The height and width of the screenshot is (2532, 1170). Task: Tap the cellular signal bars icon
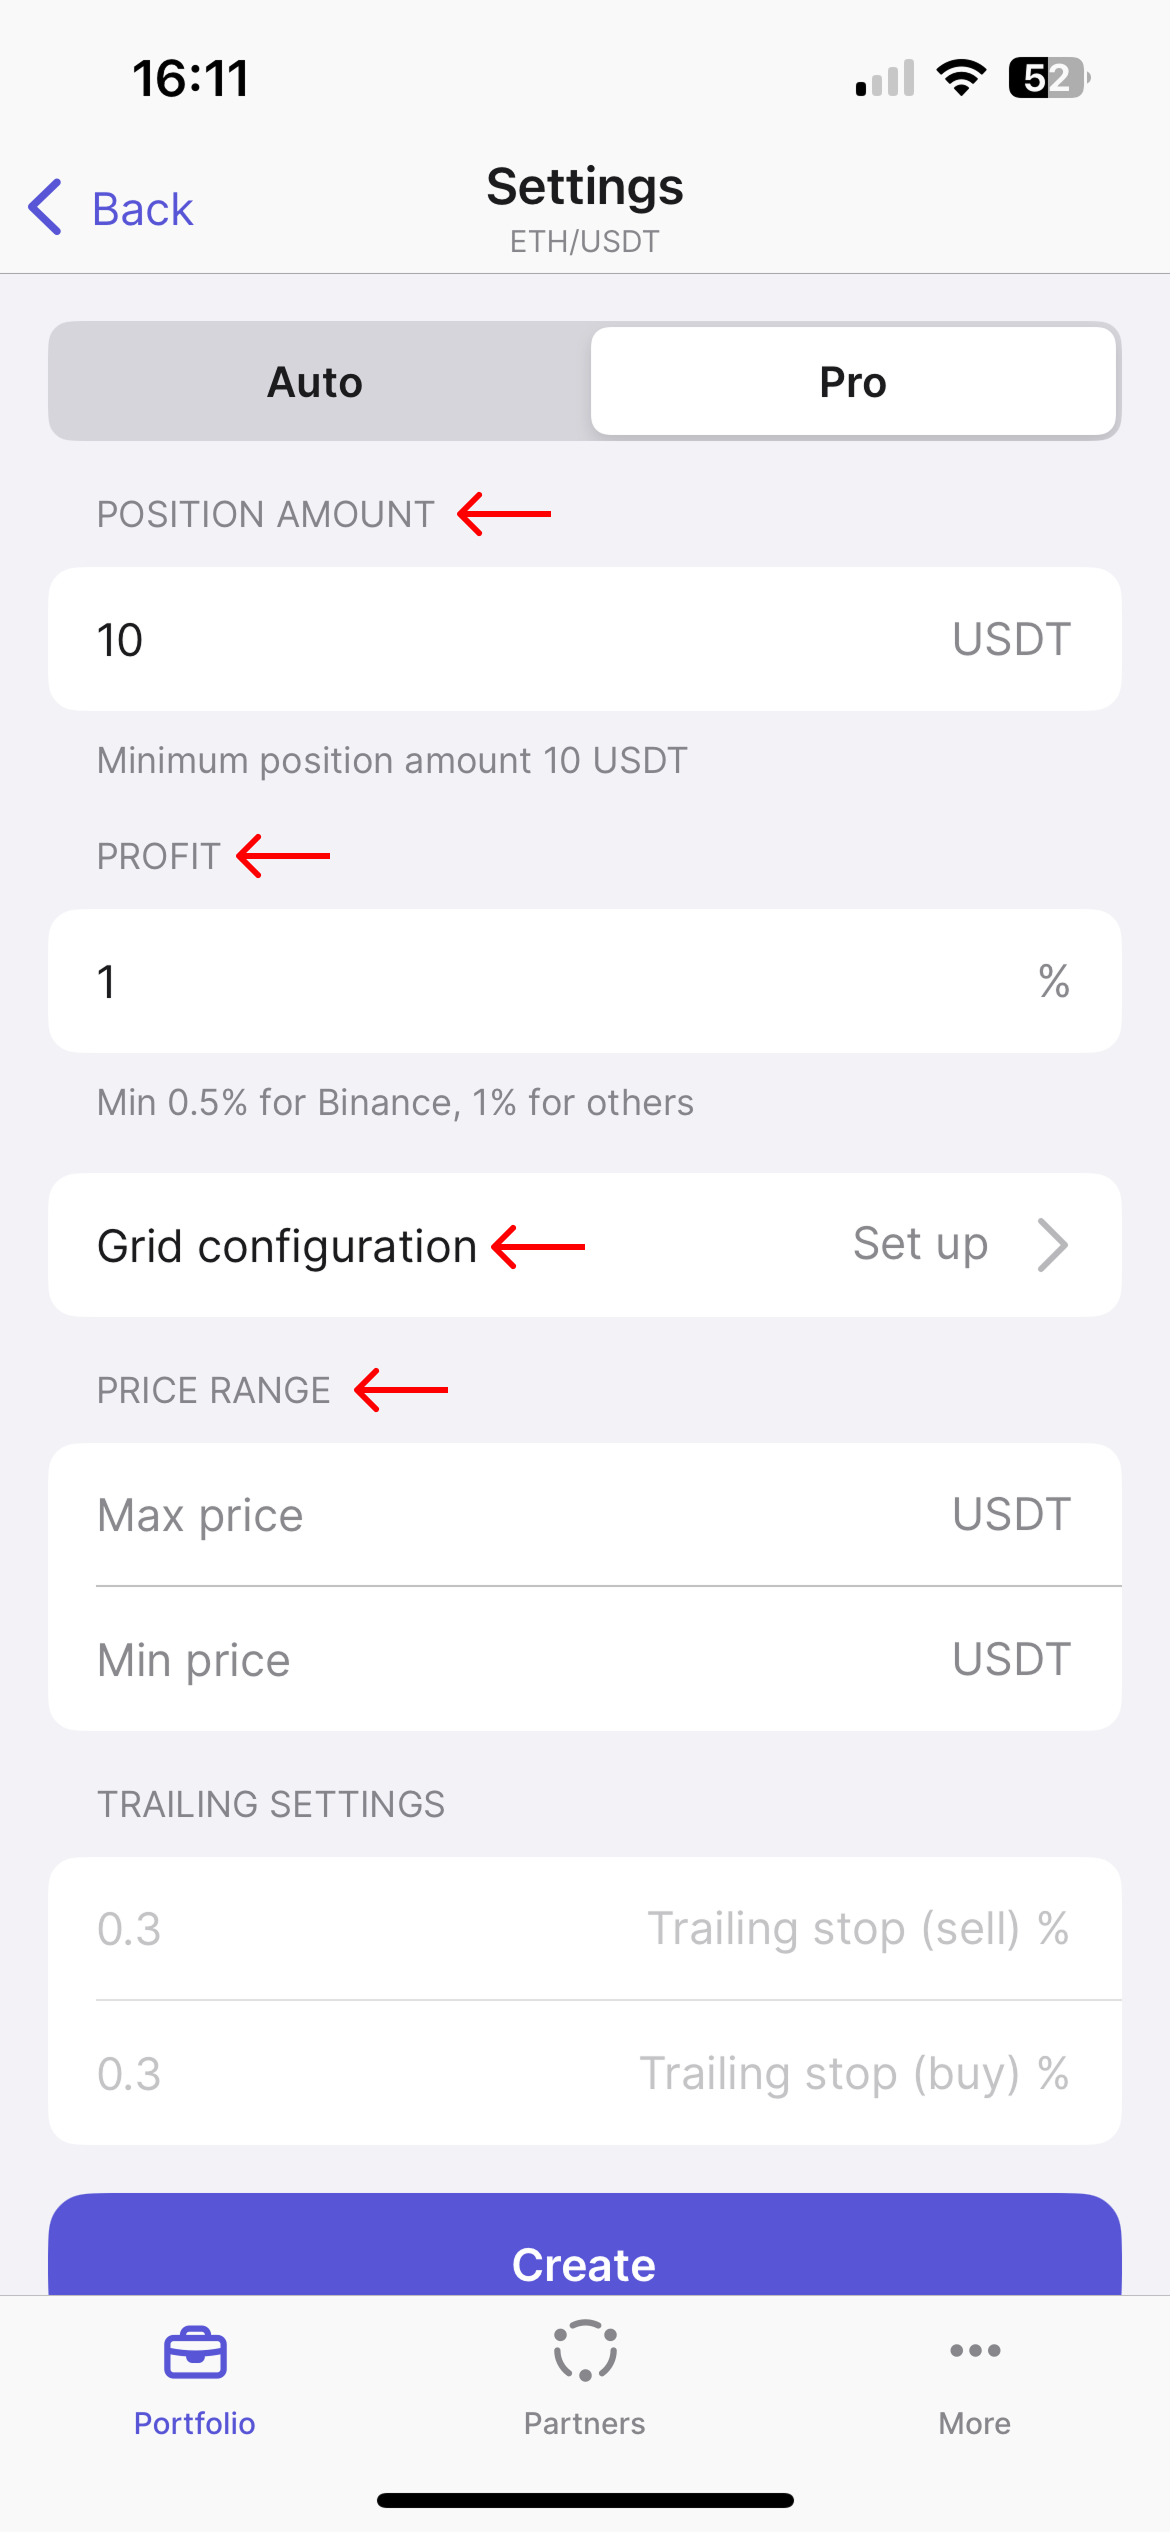tap(885, 78)
